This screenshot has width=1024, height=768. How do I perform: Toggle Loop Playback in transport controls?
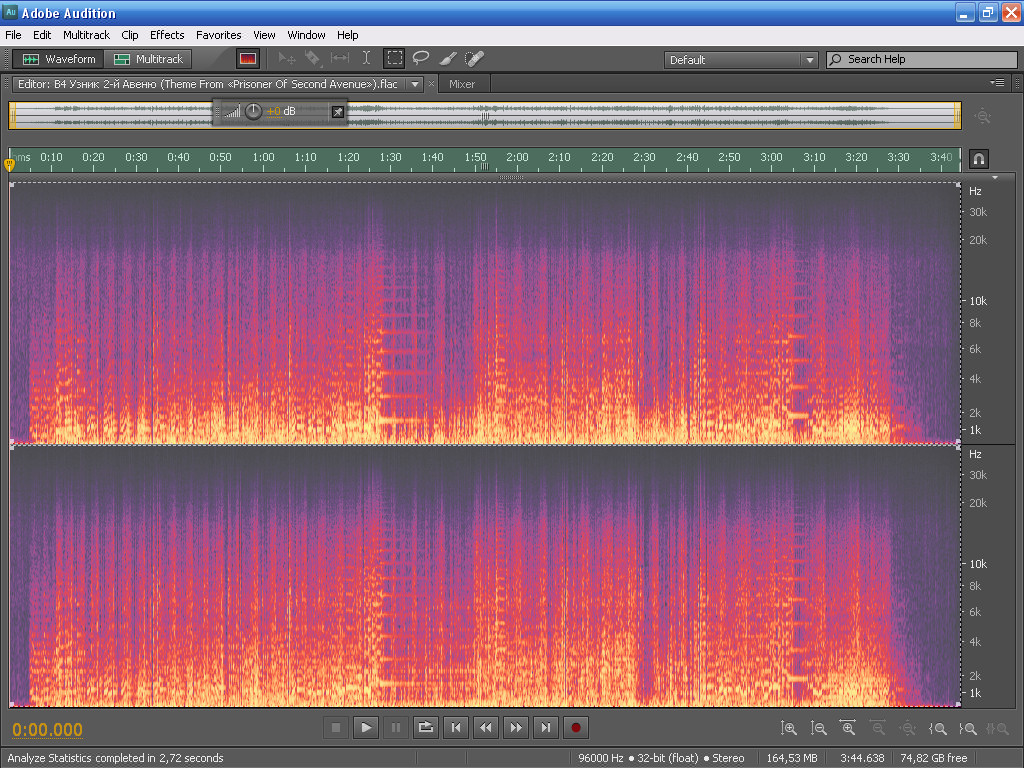(425, 728)
